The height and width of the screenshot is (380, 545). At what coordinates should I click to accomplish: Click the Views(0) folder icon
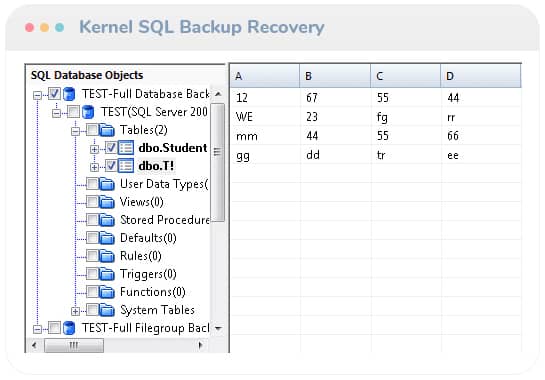click(x=107, y=202)
